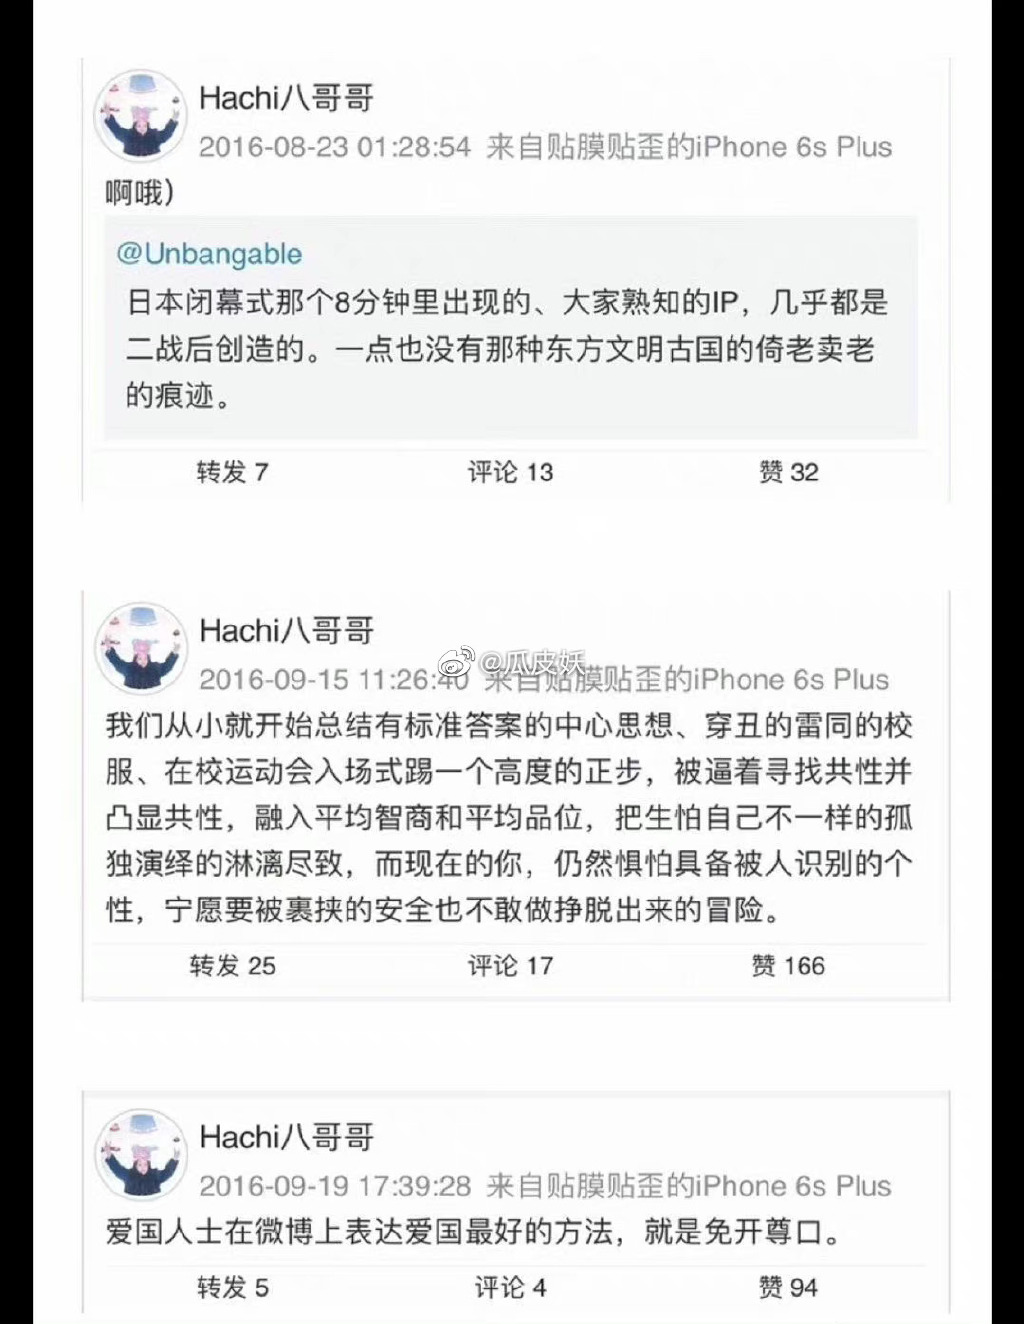
Task: Open avatar of second Hachi八哥哥 post
Action: [x=140, y=649]
